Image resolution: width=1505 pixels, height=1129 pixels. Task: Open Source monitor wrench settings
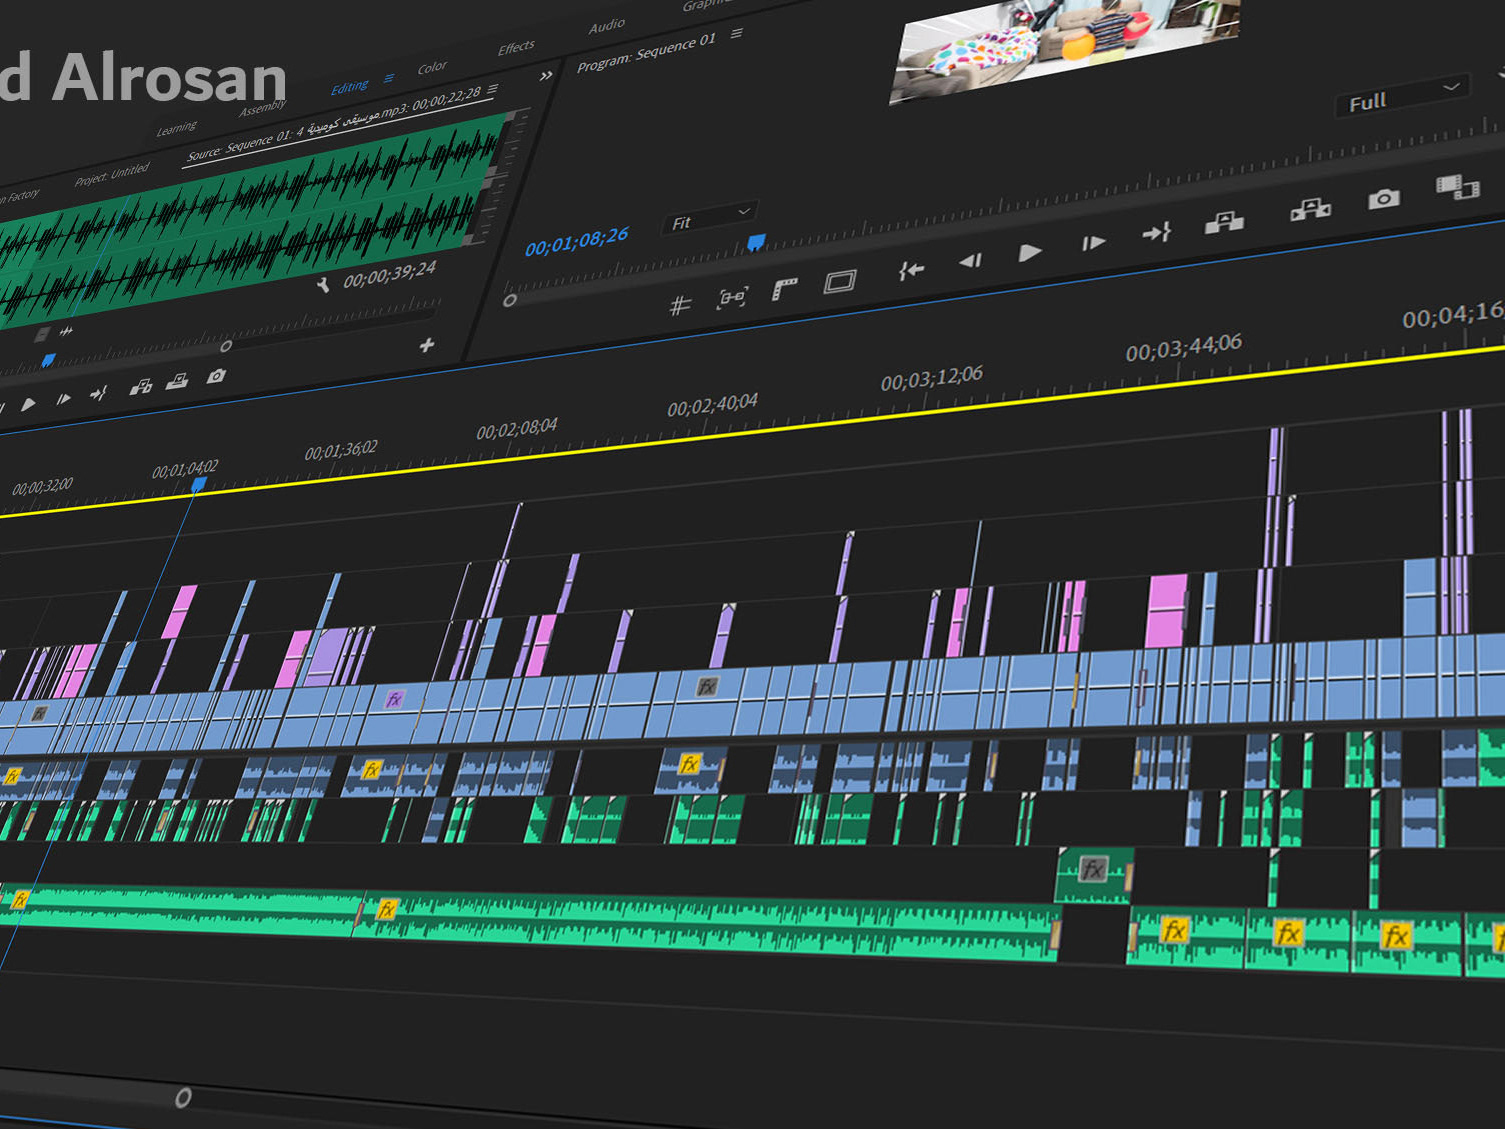323,286
